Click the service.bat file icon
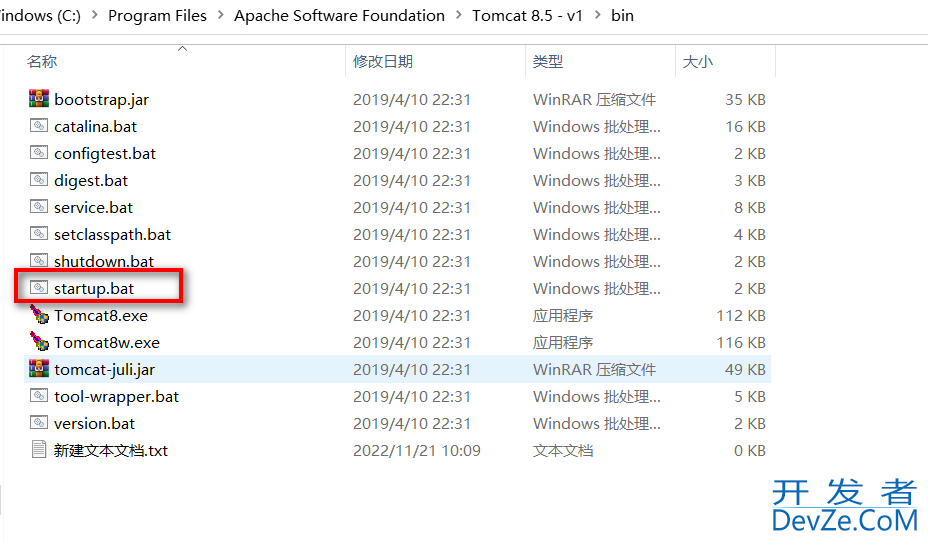 point(39,207)
